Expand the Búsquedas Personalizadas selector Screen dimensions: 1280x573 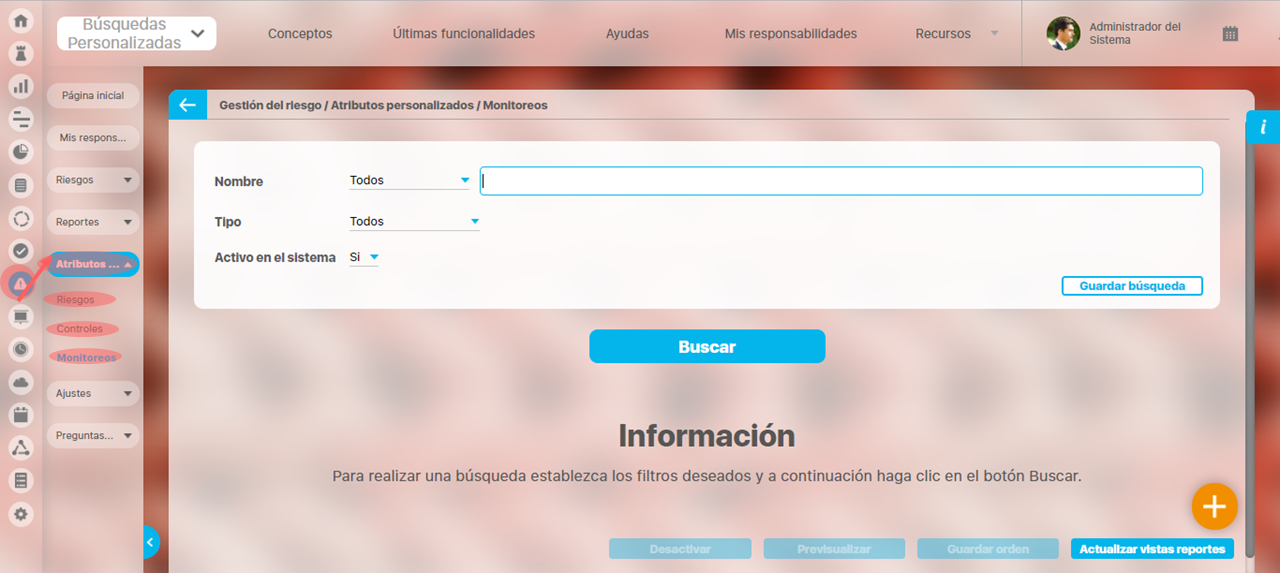click(137, 34)
